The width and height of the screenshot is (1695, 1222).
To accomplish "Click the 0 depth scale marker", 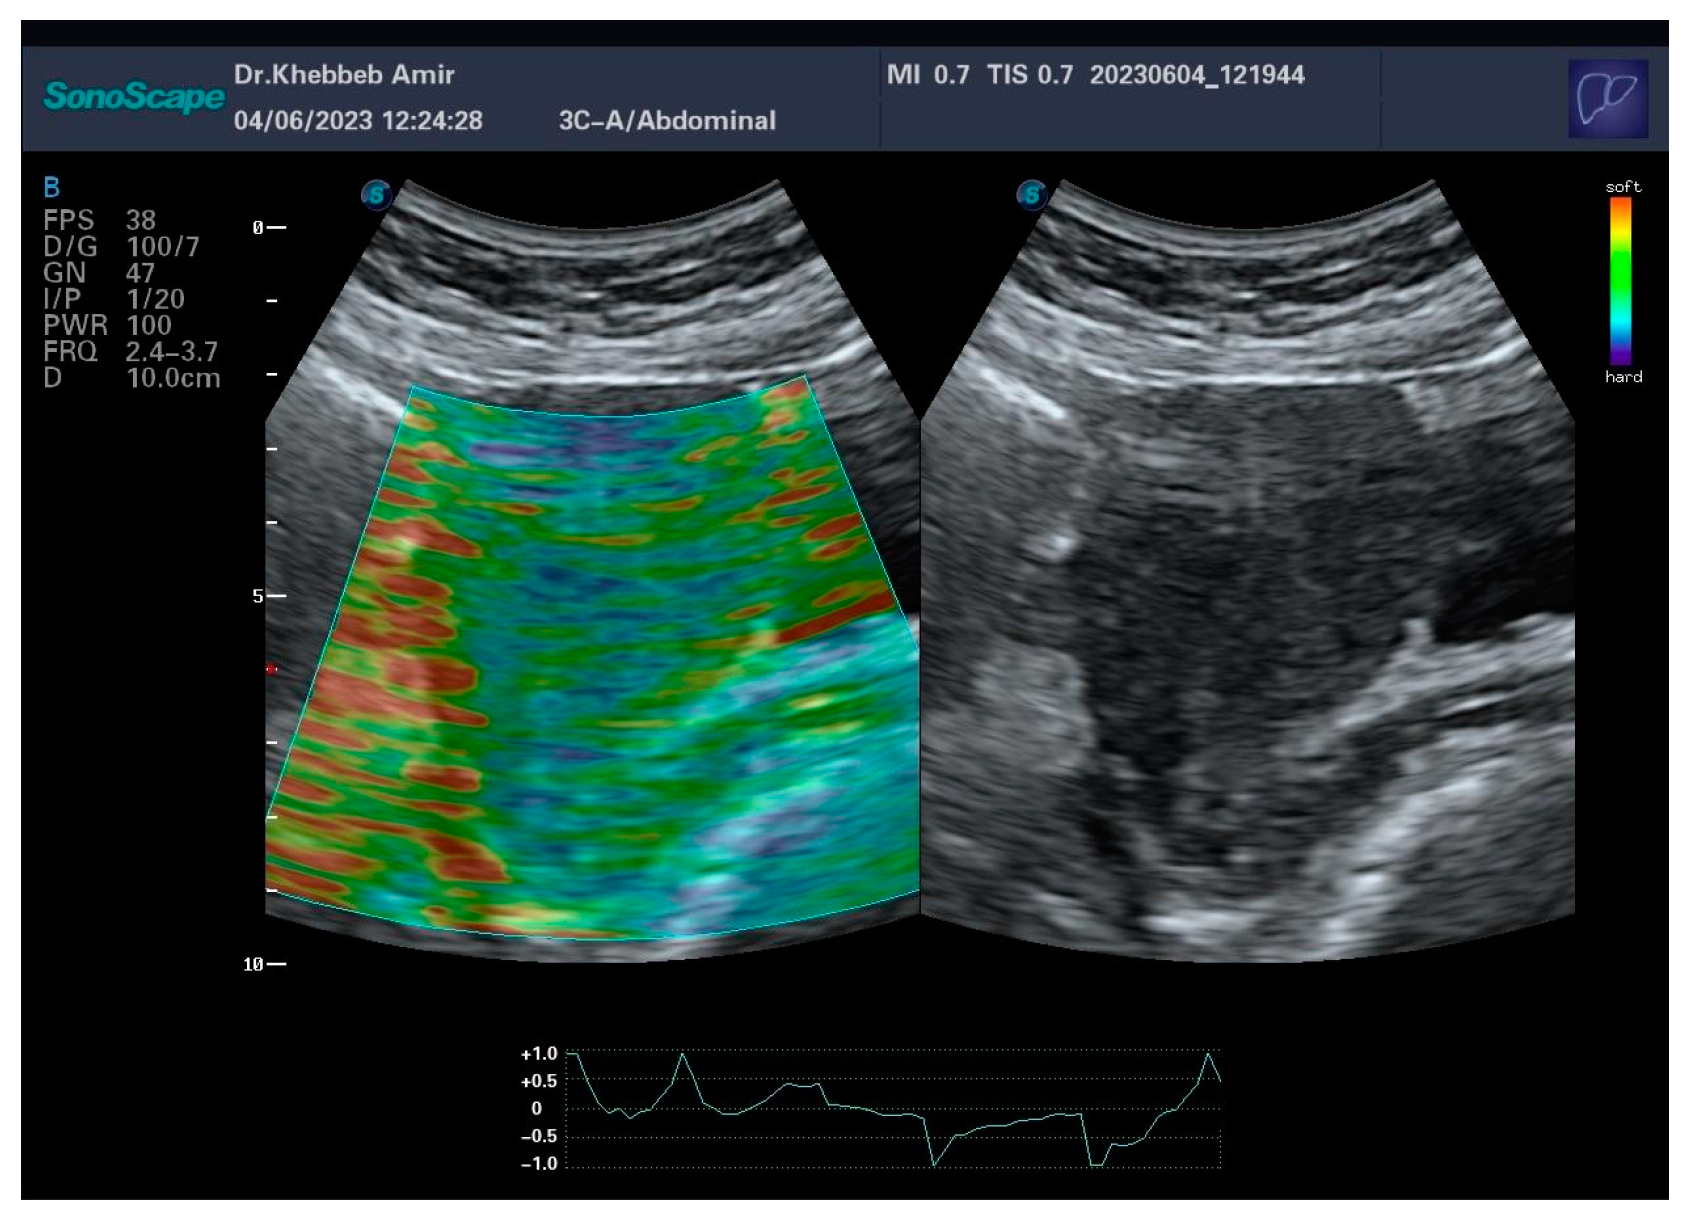I will [x=268, y=228].
